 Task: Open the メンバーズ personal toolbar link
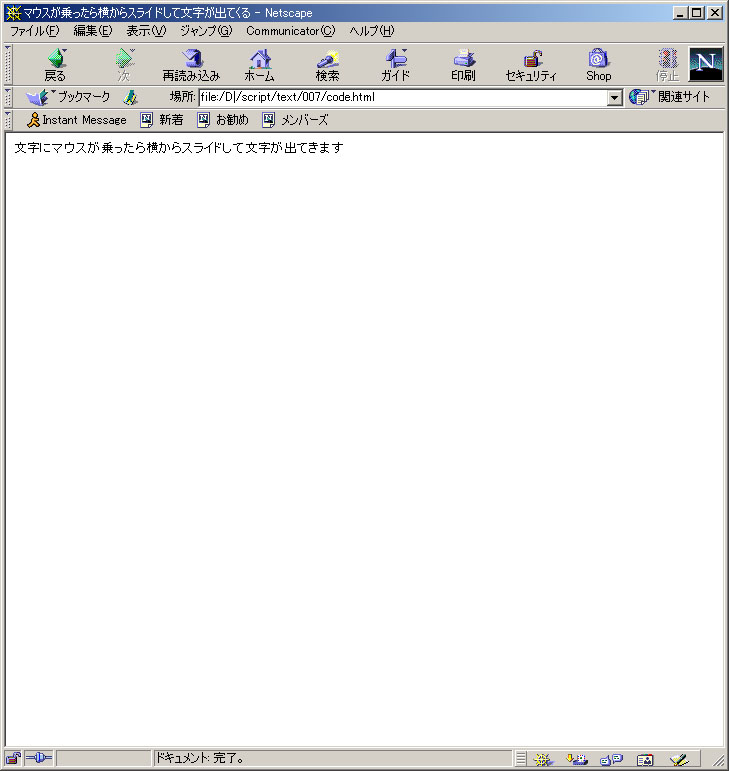(295, 120)
